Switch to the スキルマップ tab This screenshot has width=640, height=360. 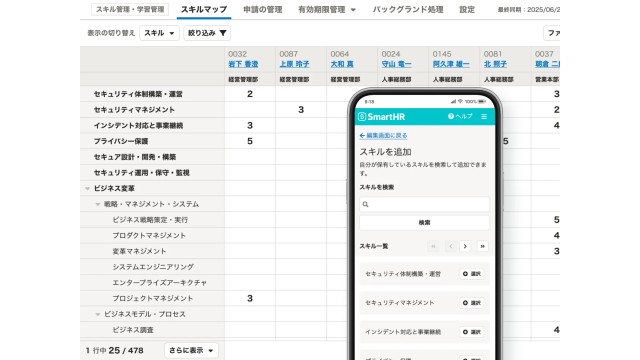(x=204, y=9)
